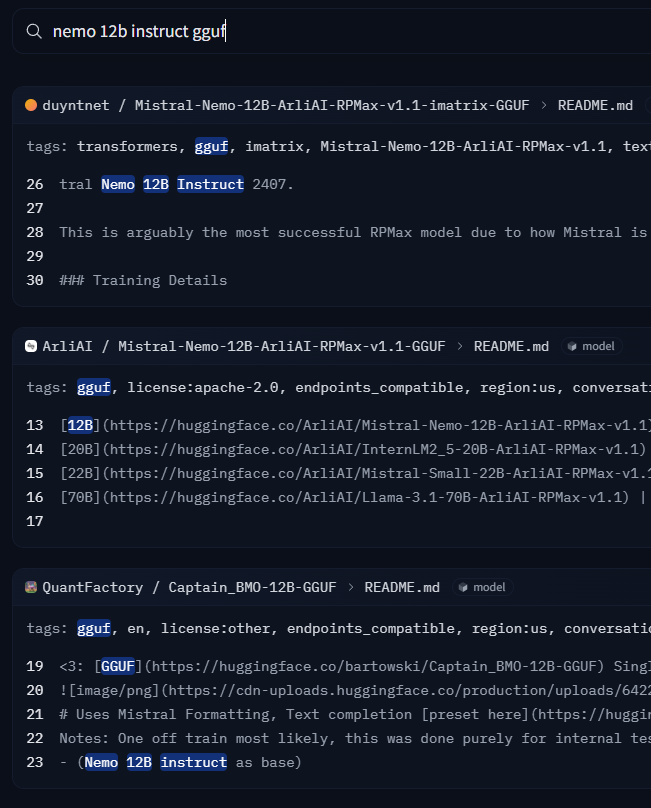Click line 30 "### Training Details"
651x808 pixels.
point(143,280)
